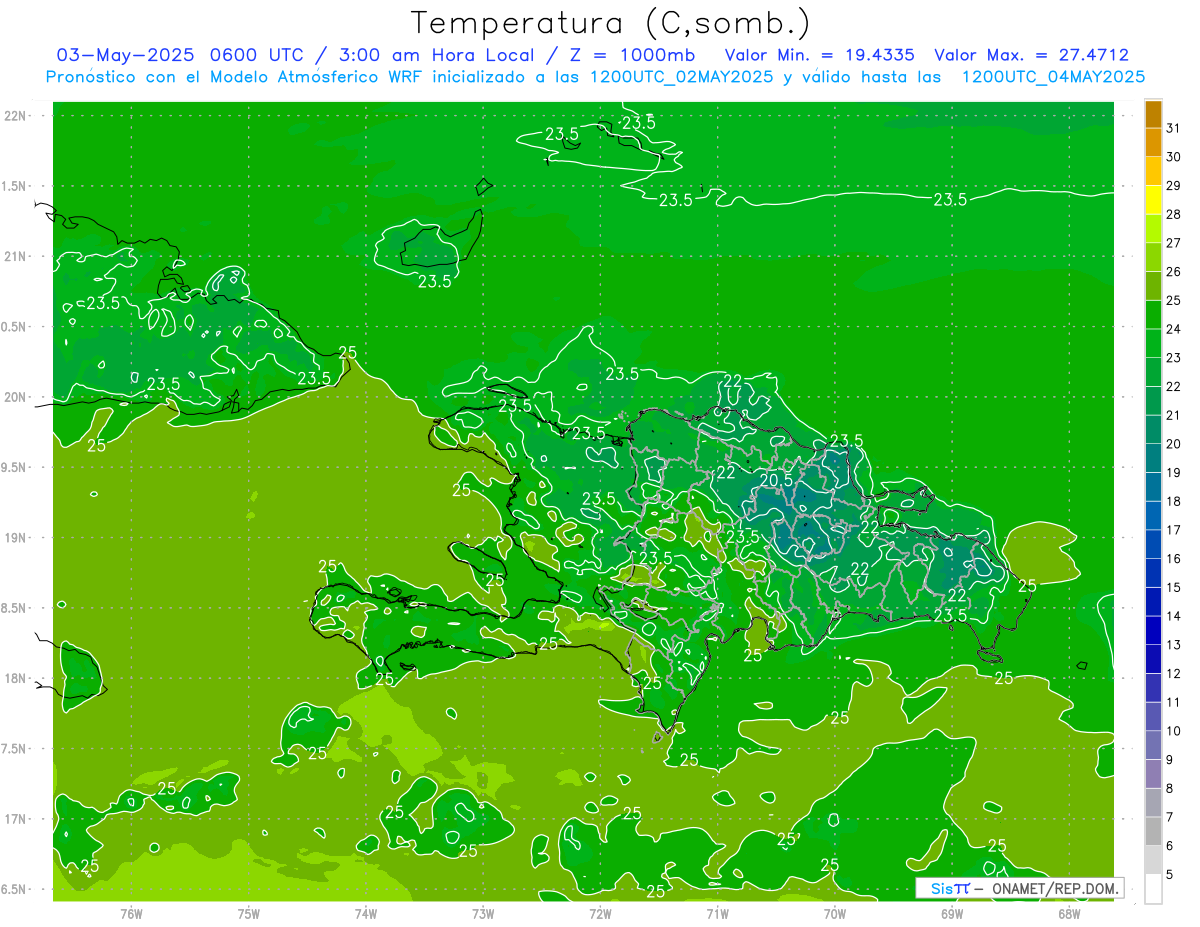Click the 69W longitude axis label
1200x927 pixels.
pyautogui.click(x=951, y=913)
